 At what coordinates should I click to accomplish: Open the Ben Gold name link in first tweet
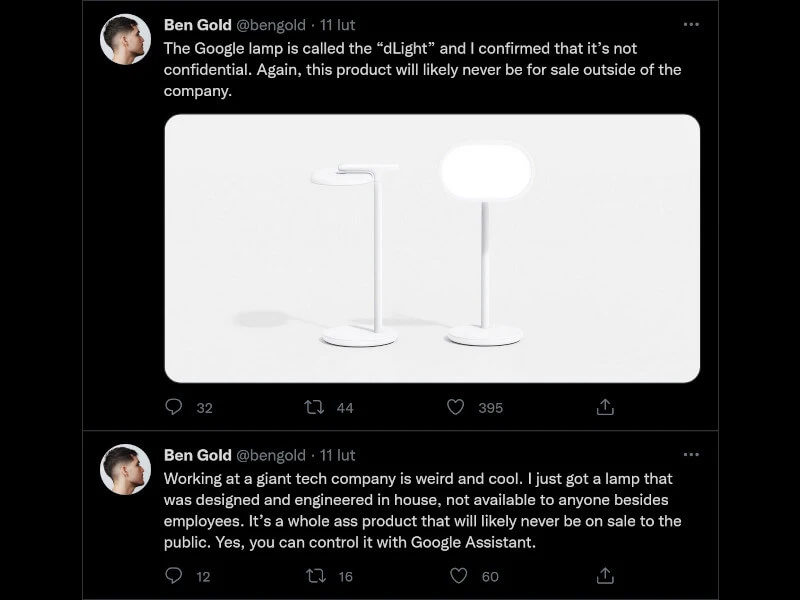pyautogui.click(x=197, y=25)
